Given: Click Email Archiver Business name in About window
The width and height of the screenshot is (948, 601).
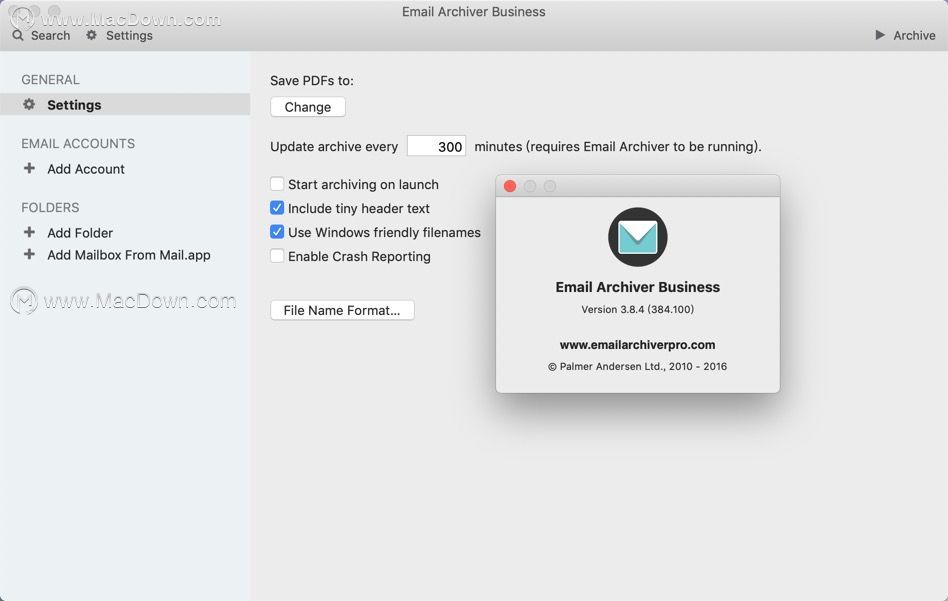Looking at the screenshot, I should click(x=637, y=287).
